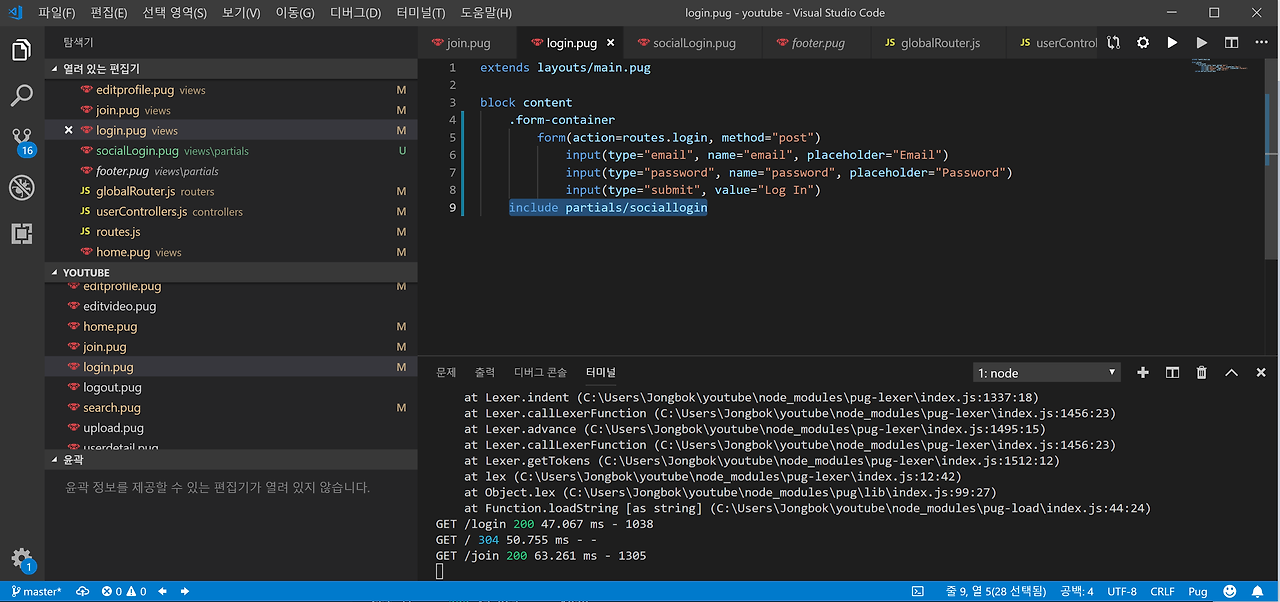Viewport: 1280px width, 602px height.
Task: Open the Extensions view in activity bar
Action: pos(21,233)
